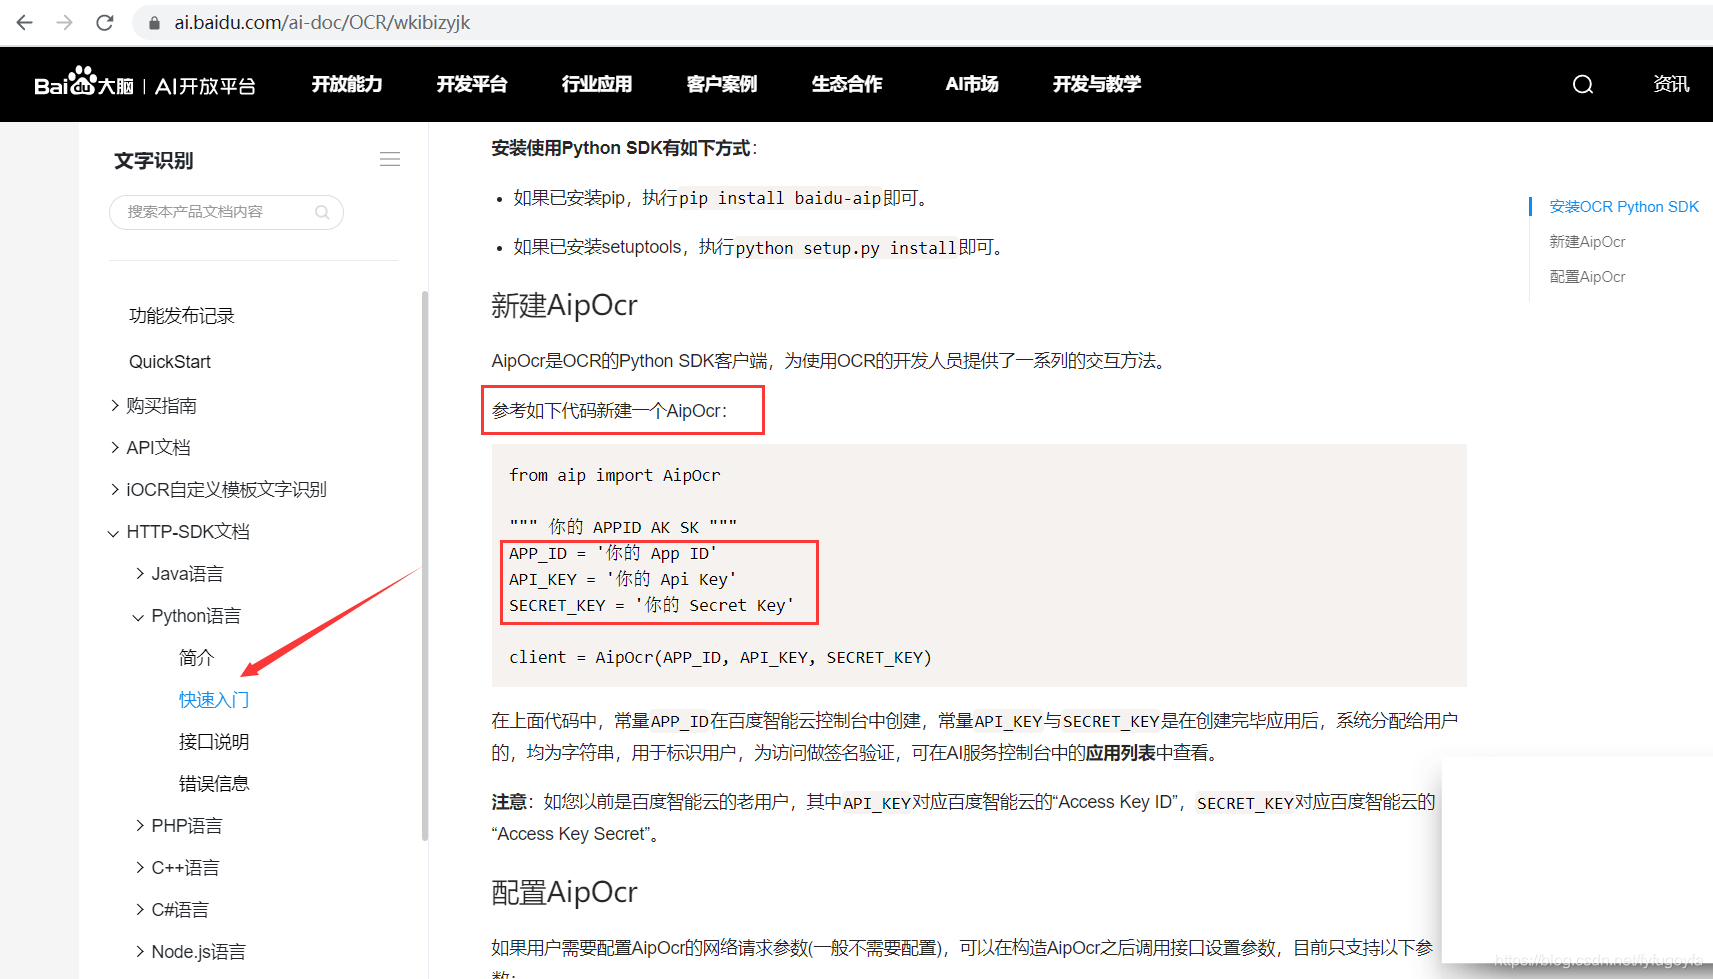The height and width of the screenshot is (979, 1713).
Task: Click the browser back arrow
Action: tap(25, 22)
